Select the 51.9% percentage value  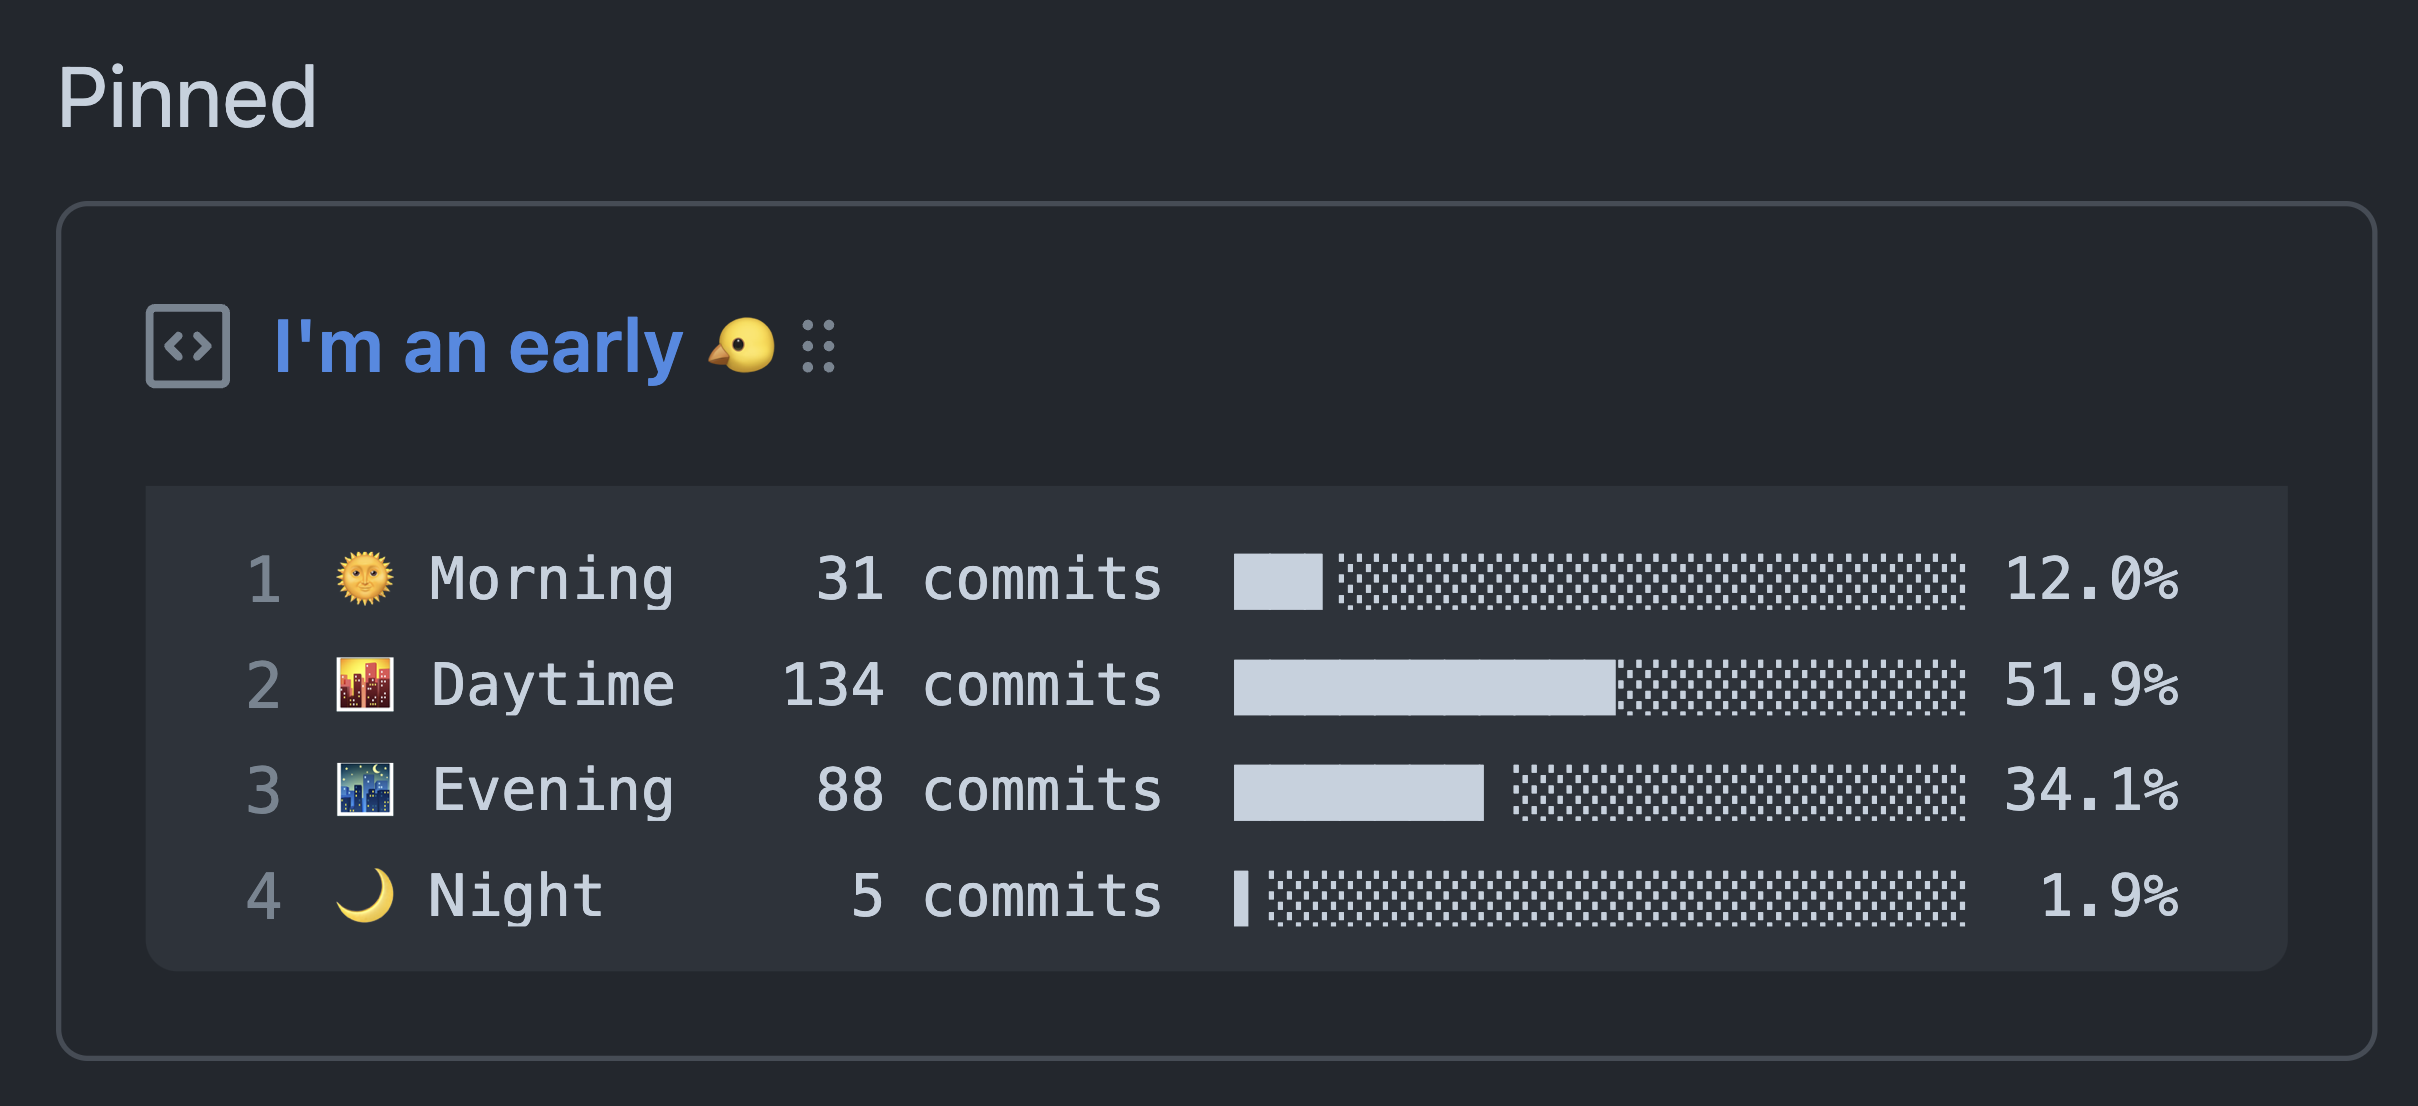(x=2091, y=685)
